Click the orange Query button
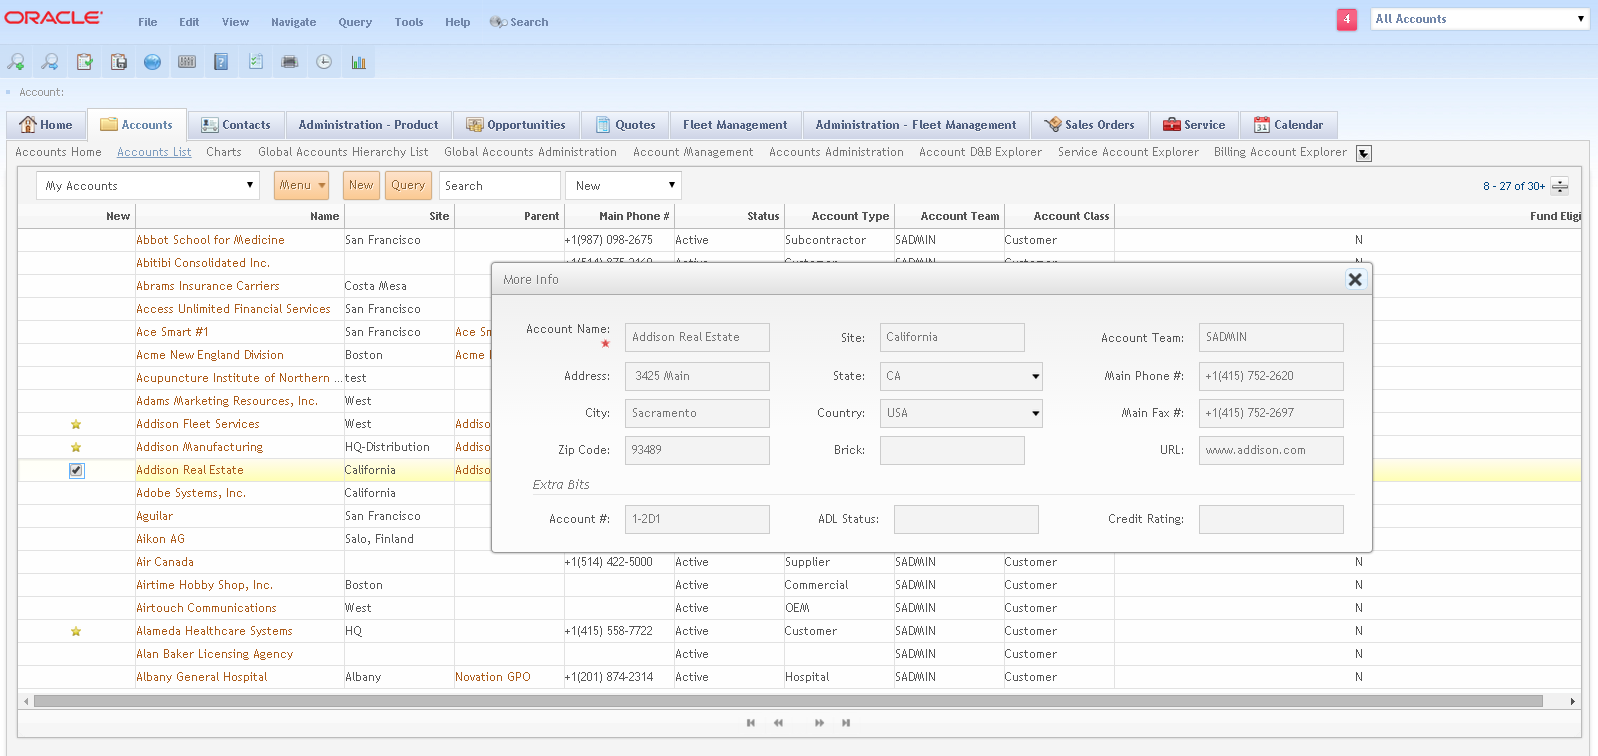The width and height of the screenshot is (1598, 756). click(408, 185)
